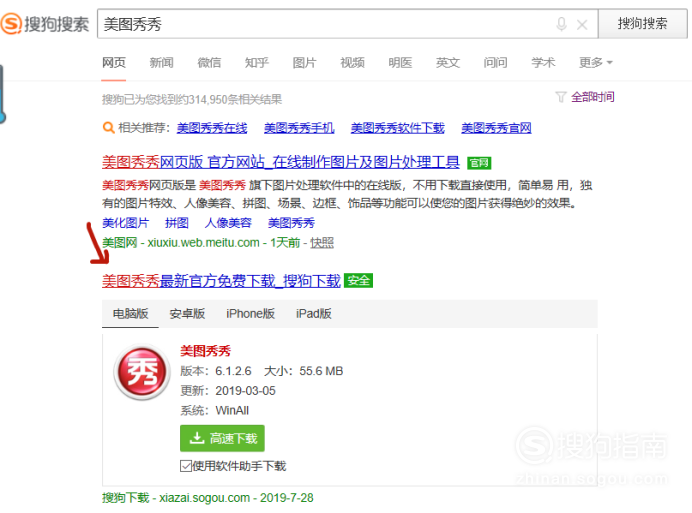This screenshot has width=692, height=513.
Task: Switch to the 英文 tab
Action: click(448, 62)
